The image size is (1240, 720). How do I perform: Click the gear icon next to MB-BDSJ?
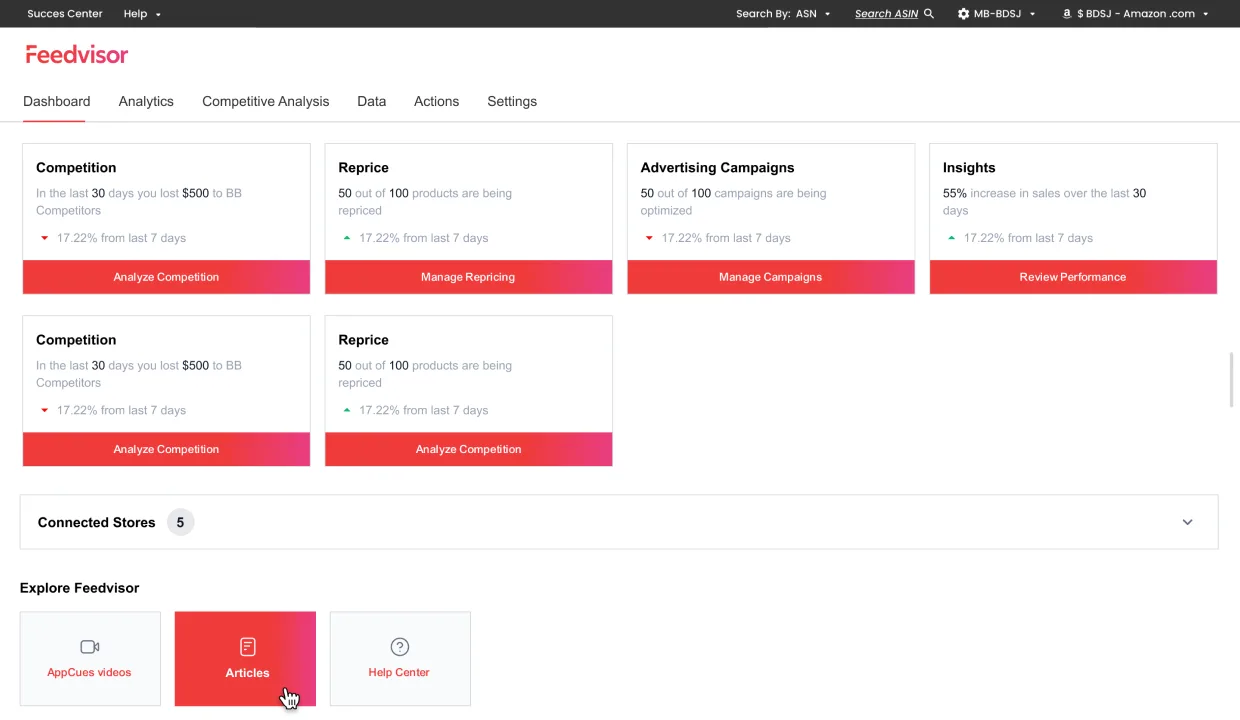tap(963, 14)
